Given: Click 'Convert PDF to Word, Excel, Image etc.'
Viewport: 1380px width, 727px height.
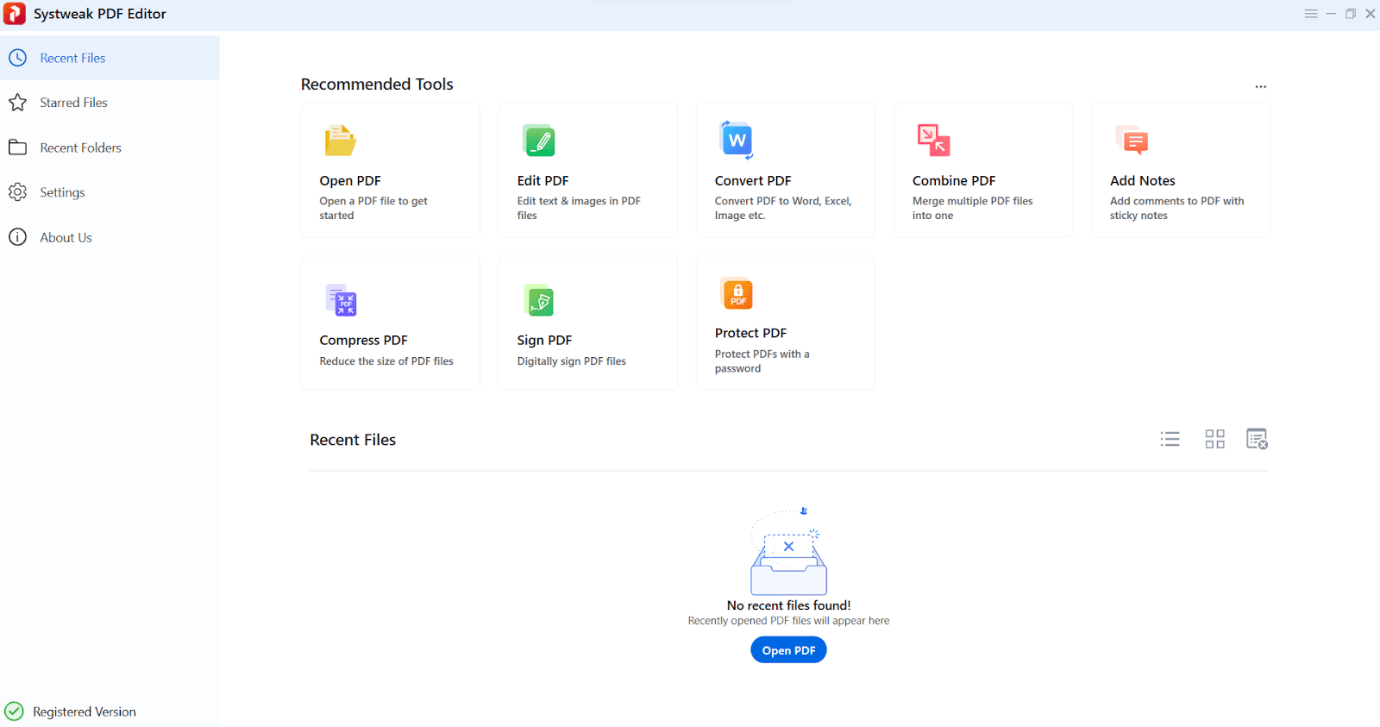Looking at the screenshot, I should click(x=783, y=208).
